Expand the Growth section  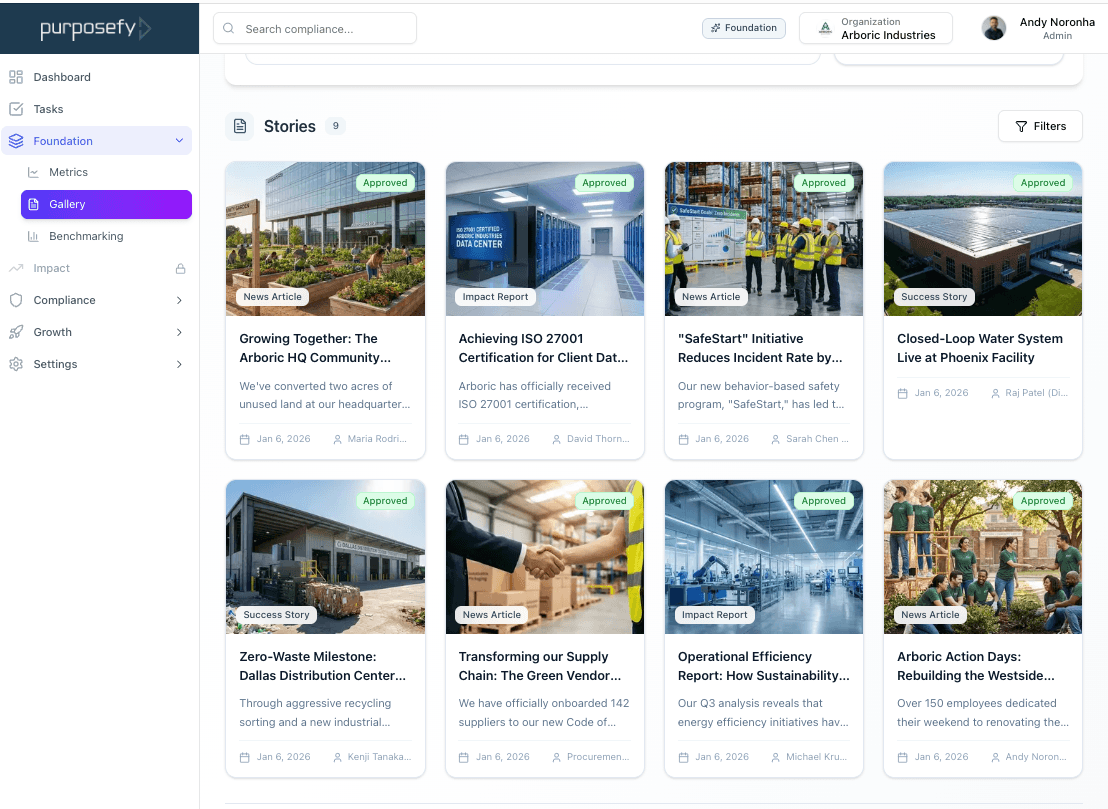[x=179, y=332]
